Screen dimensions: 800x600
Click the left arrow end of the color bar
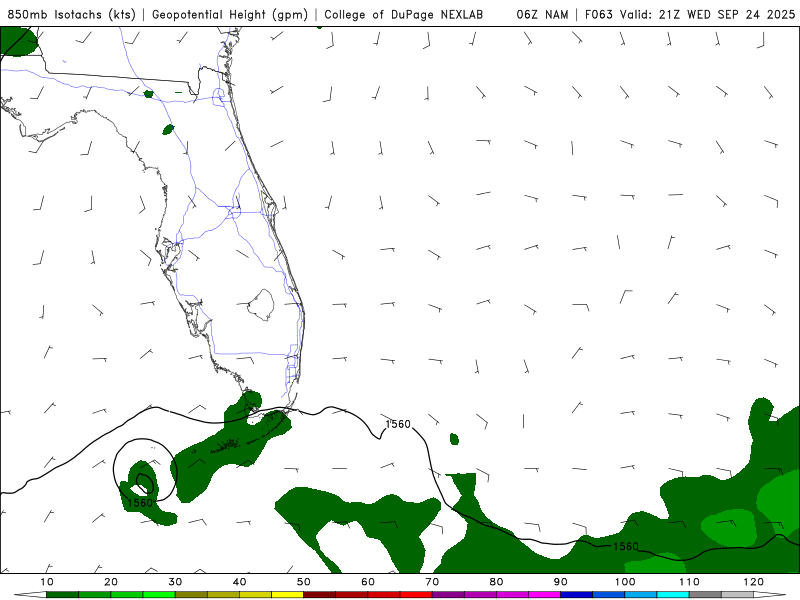point(30,595)
